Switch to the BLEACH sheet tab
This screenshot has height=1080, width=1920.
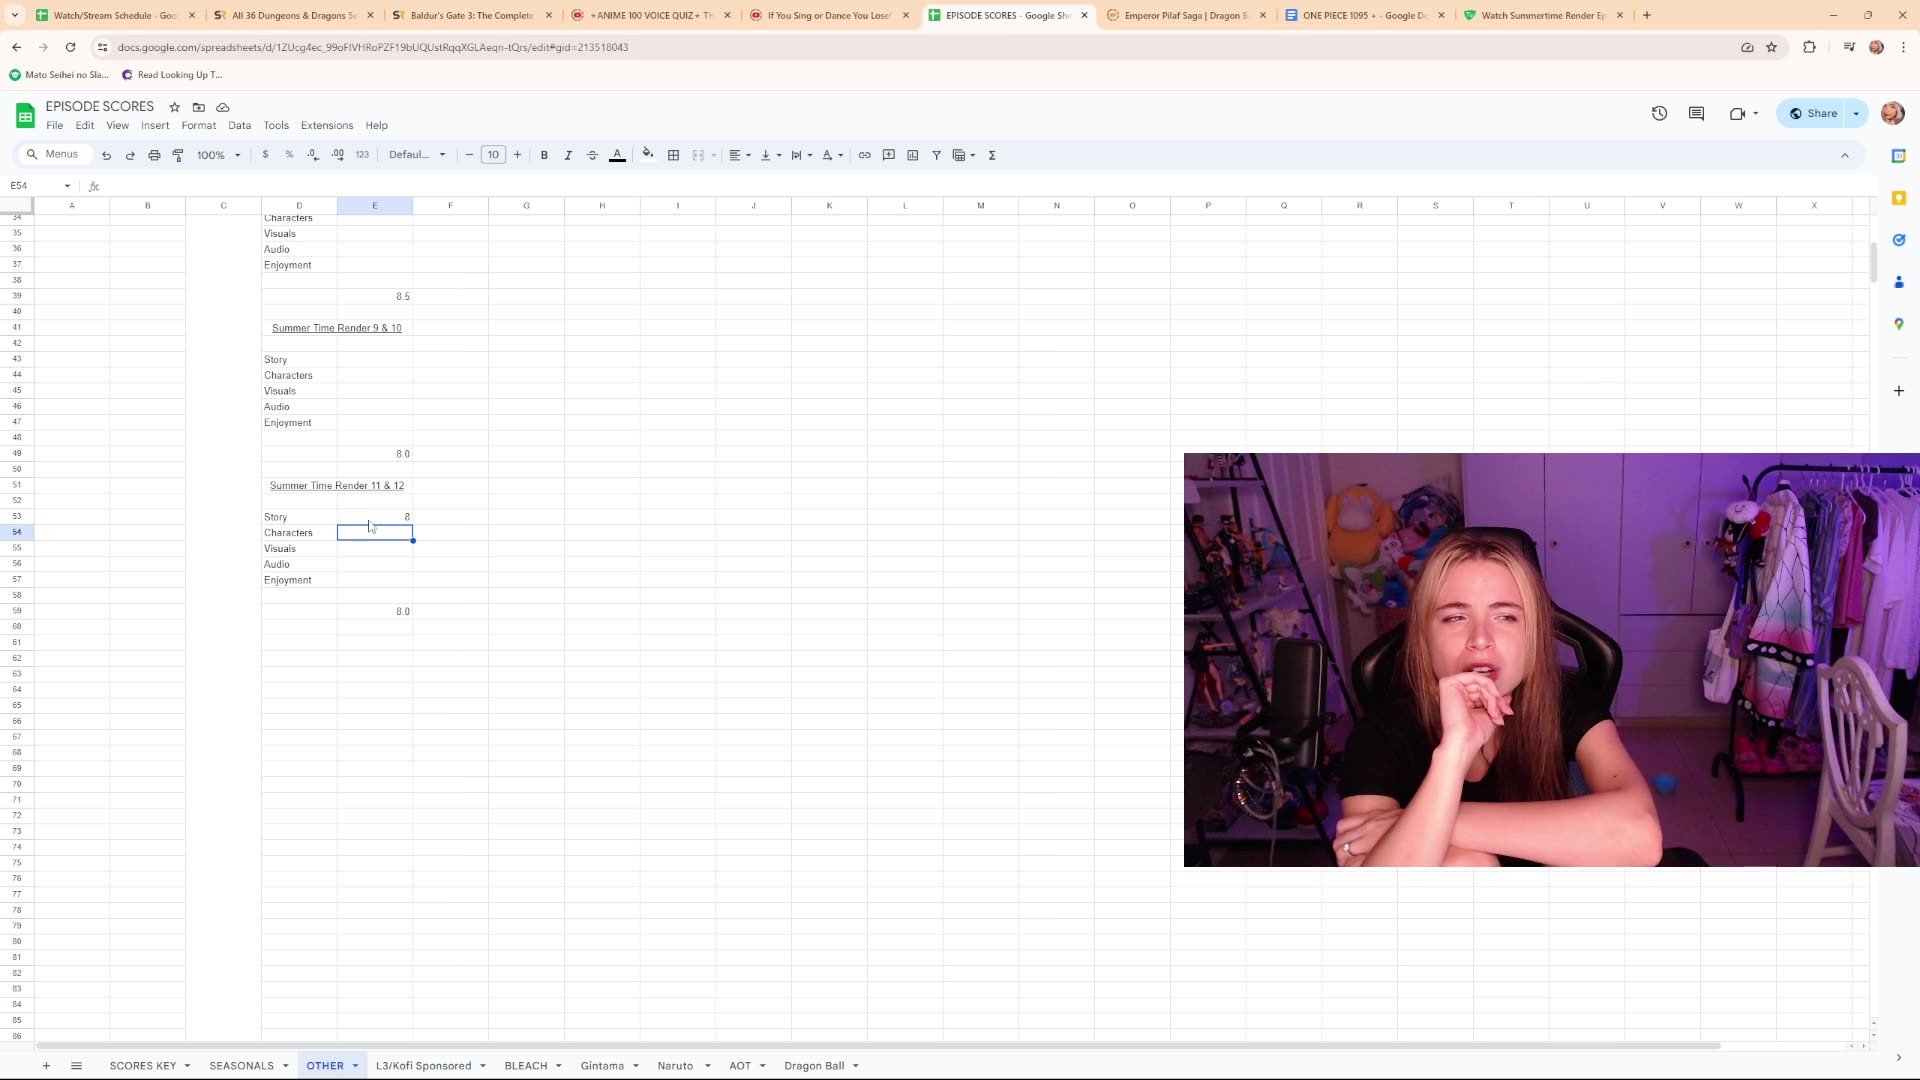click(525, 1066)
